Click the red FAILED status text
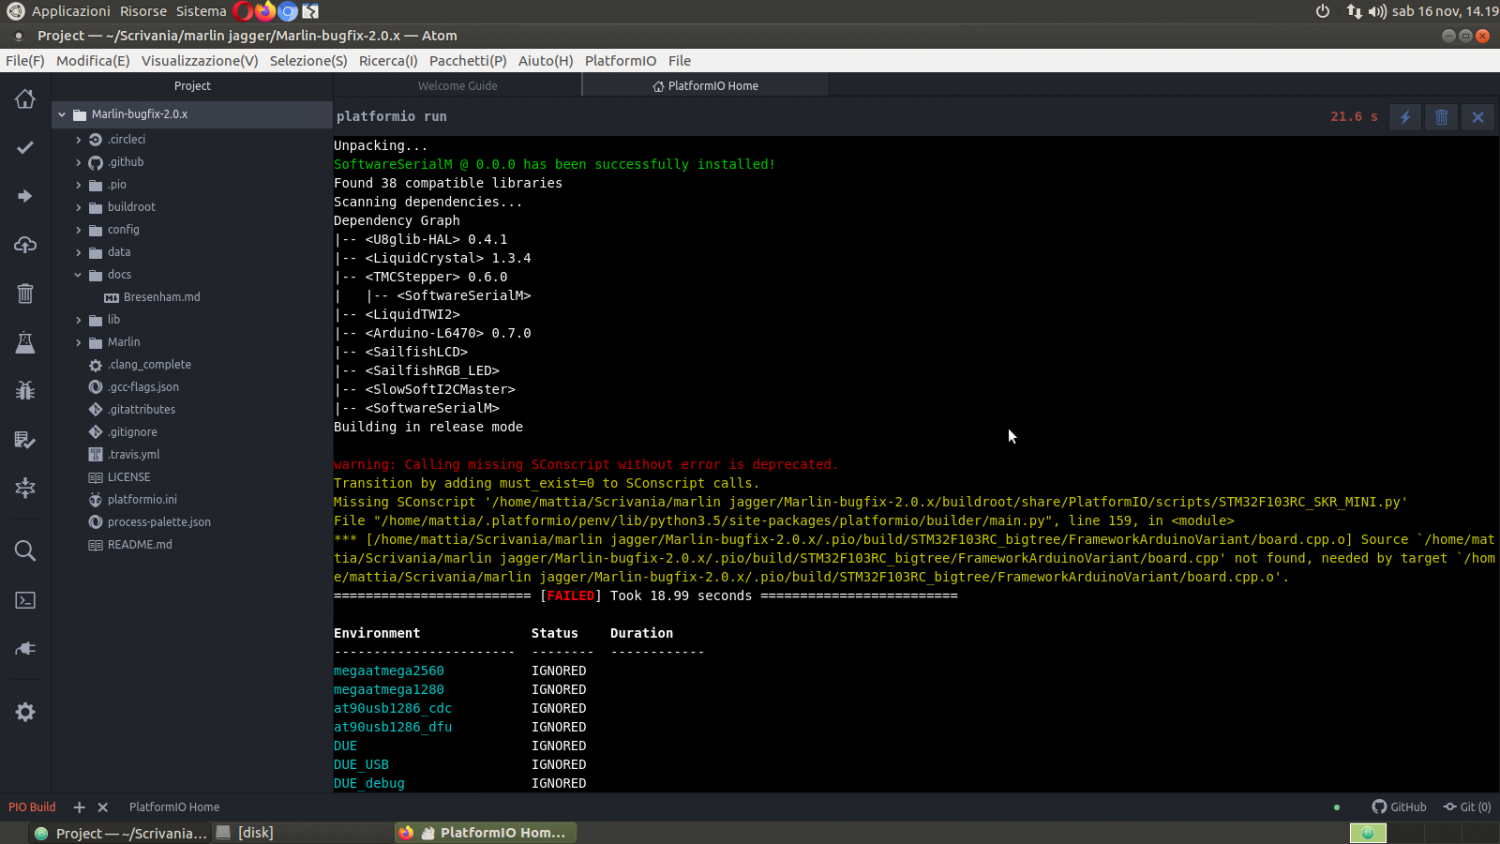Screen dimensions: 1500x844 tap(571, 596)
